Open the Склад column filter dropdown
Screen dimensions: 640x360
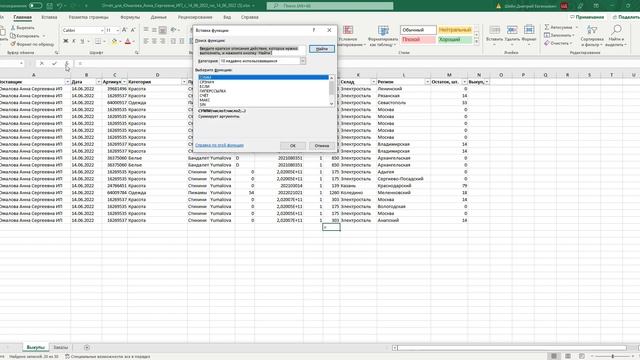tap(373, 82)
